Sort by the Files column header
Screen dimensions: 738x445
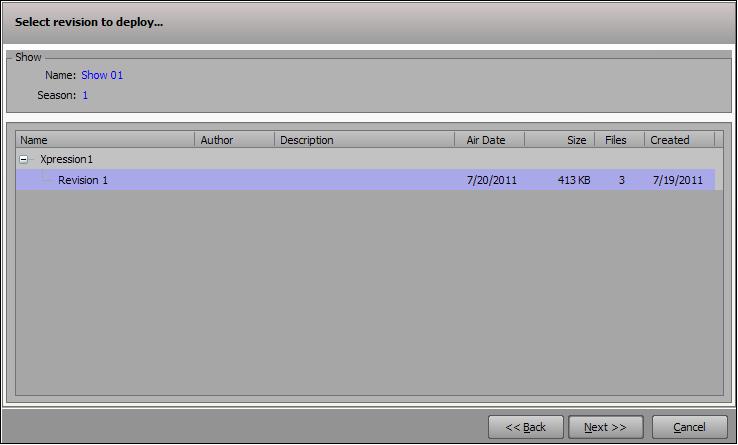[619, 140]
